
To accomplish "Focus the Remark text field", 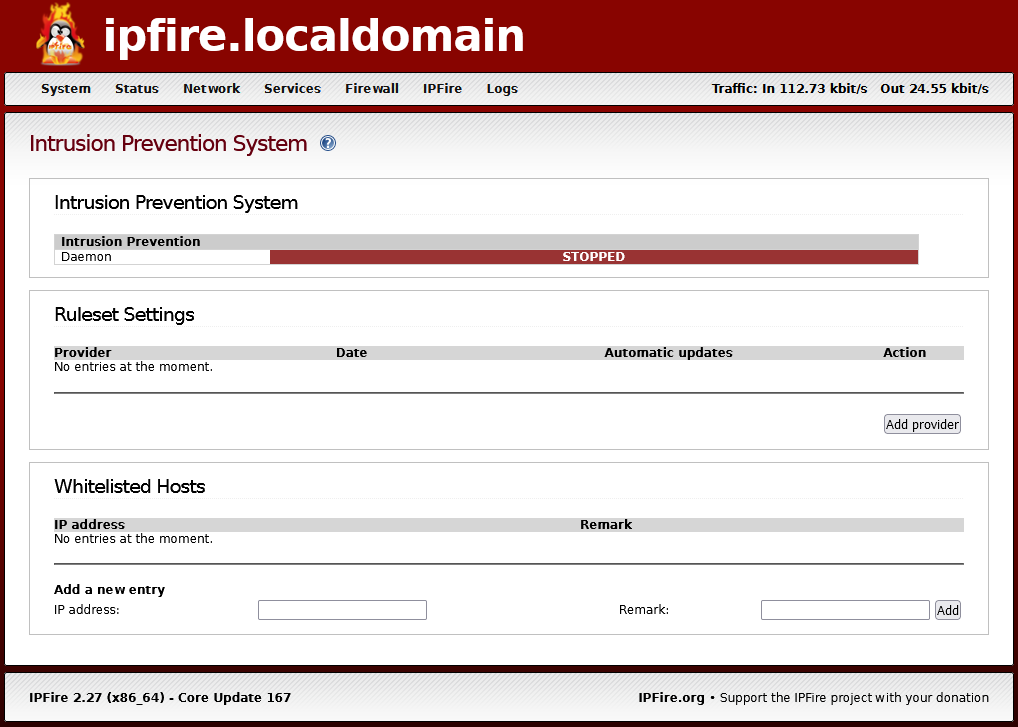I will 845,610.
